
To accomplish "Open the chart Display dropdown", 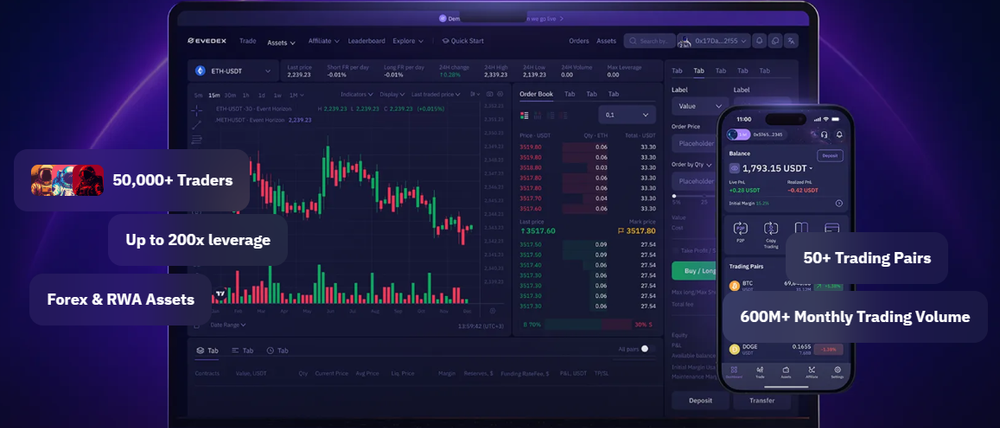I will click(392, 94).
